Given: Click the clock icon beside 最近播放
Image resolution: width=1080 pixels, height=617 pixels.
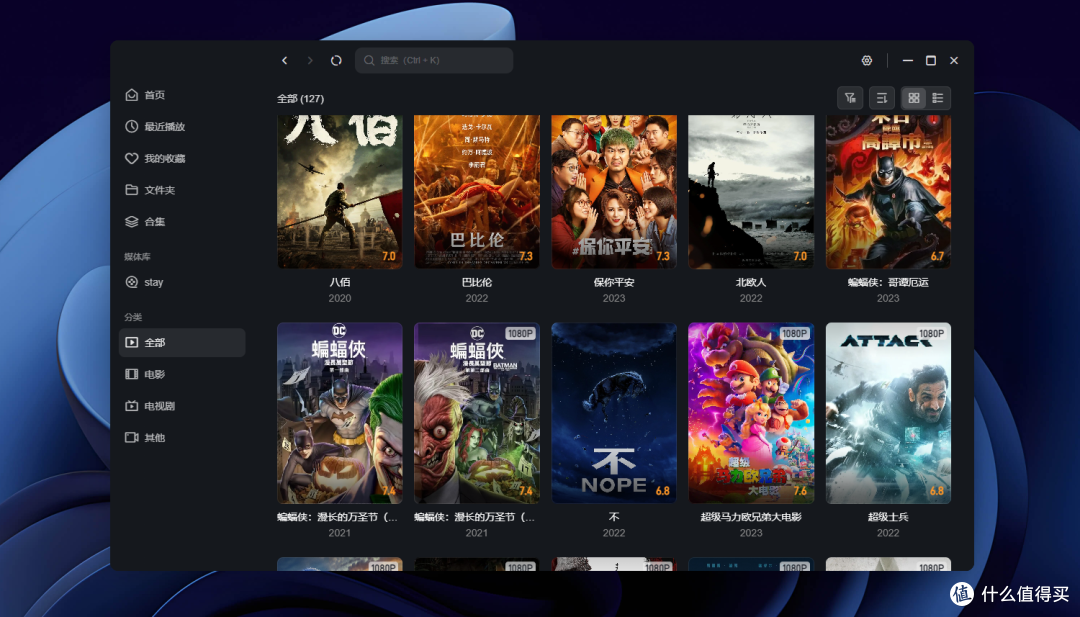Looking at the screenshot, I should click(132, 127).
